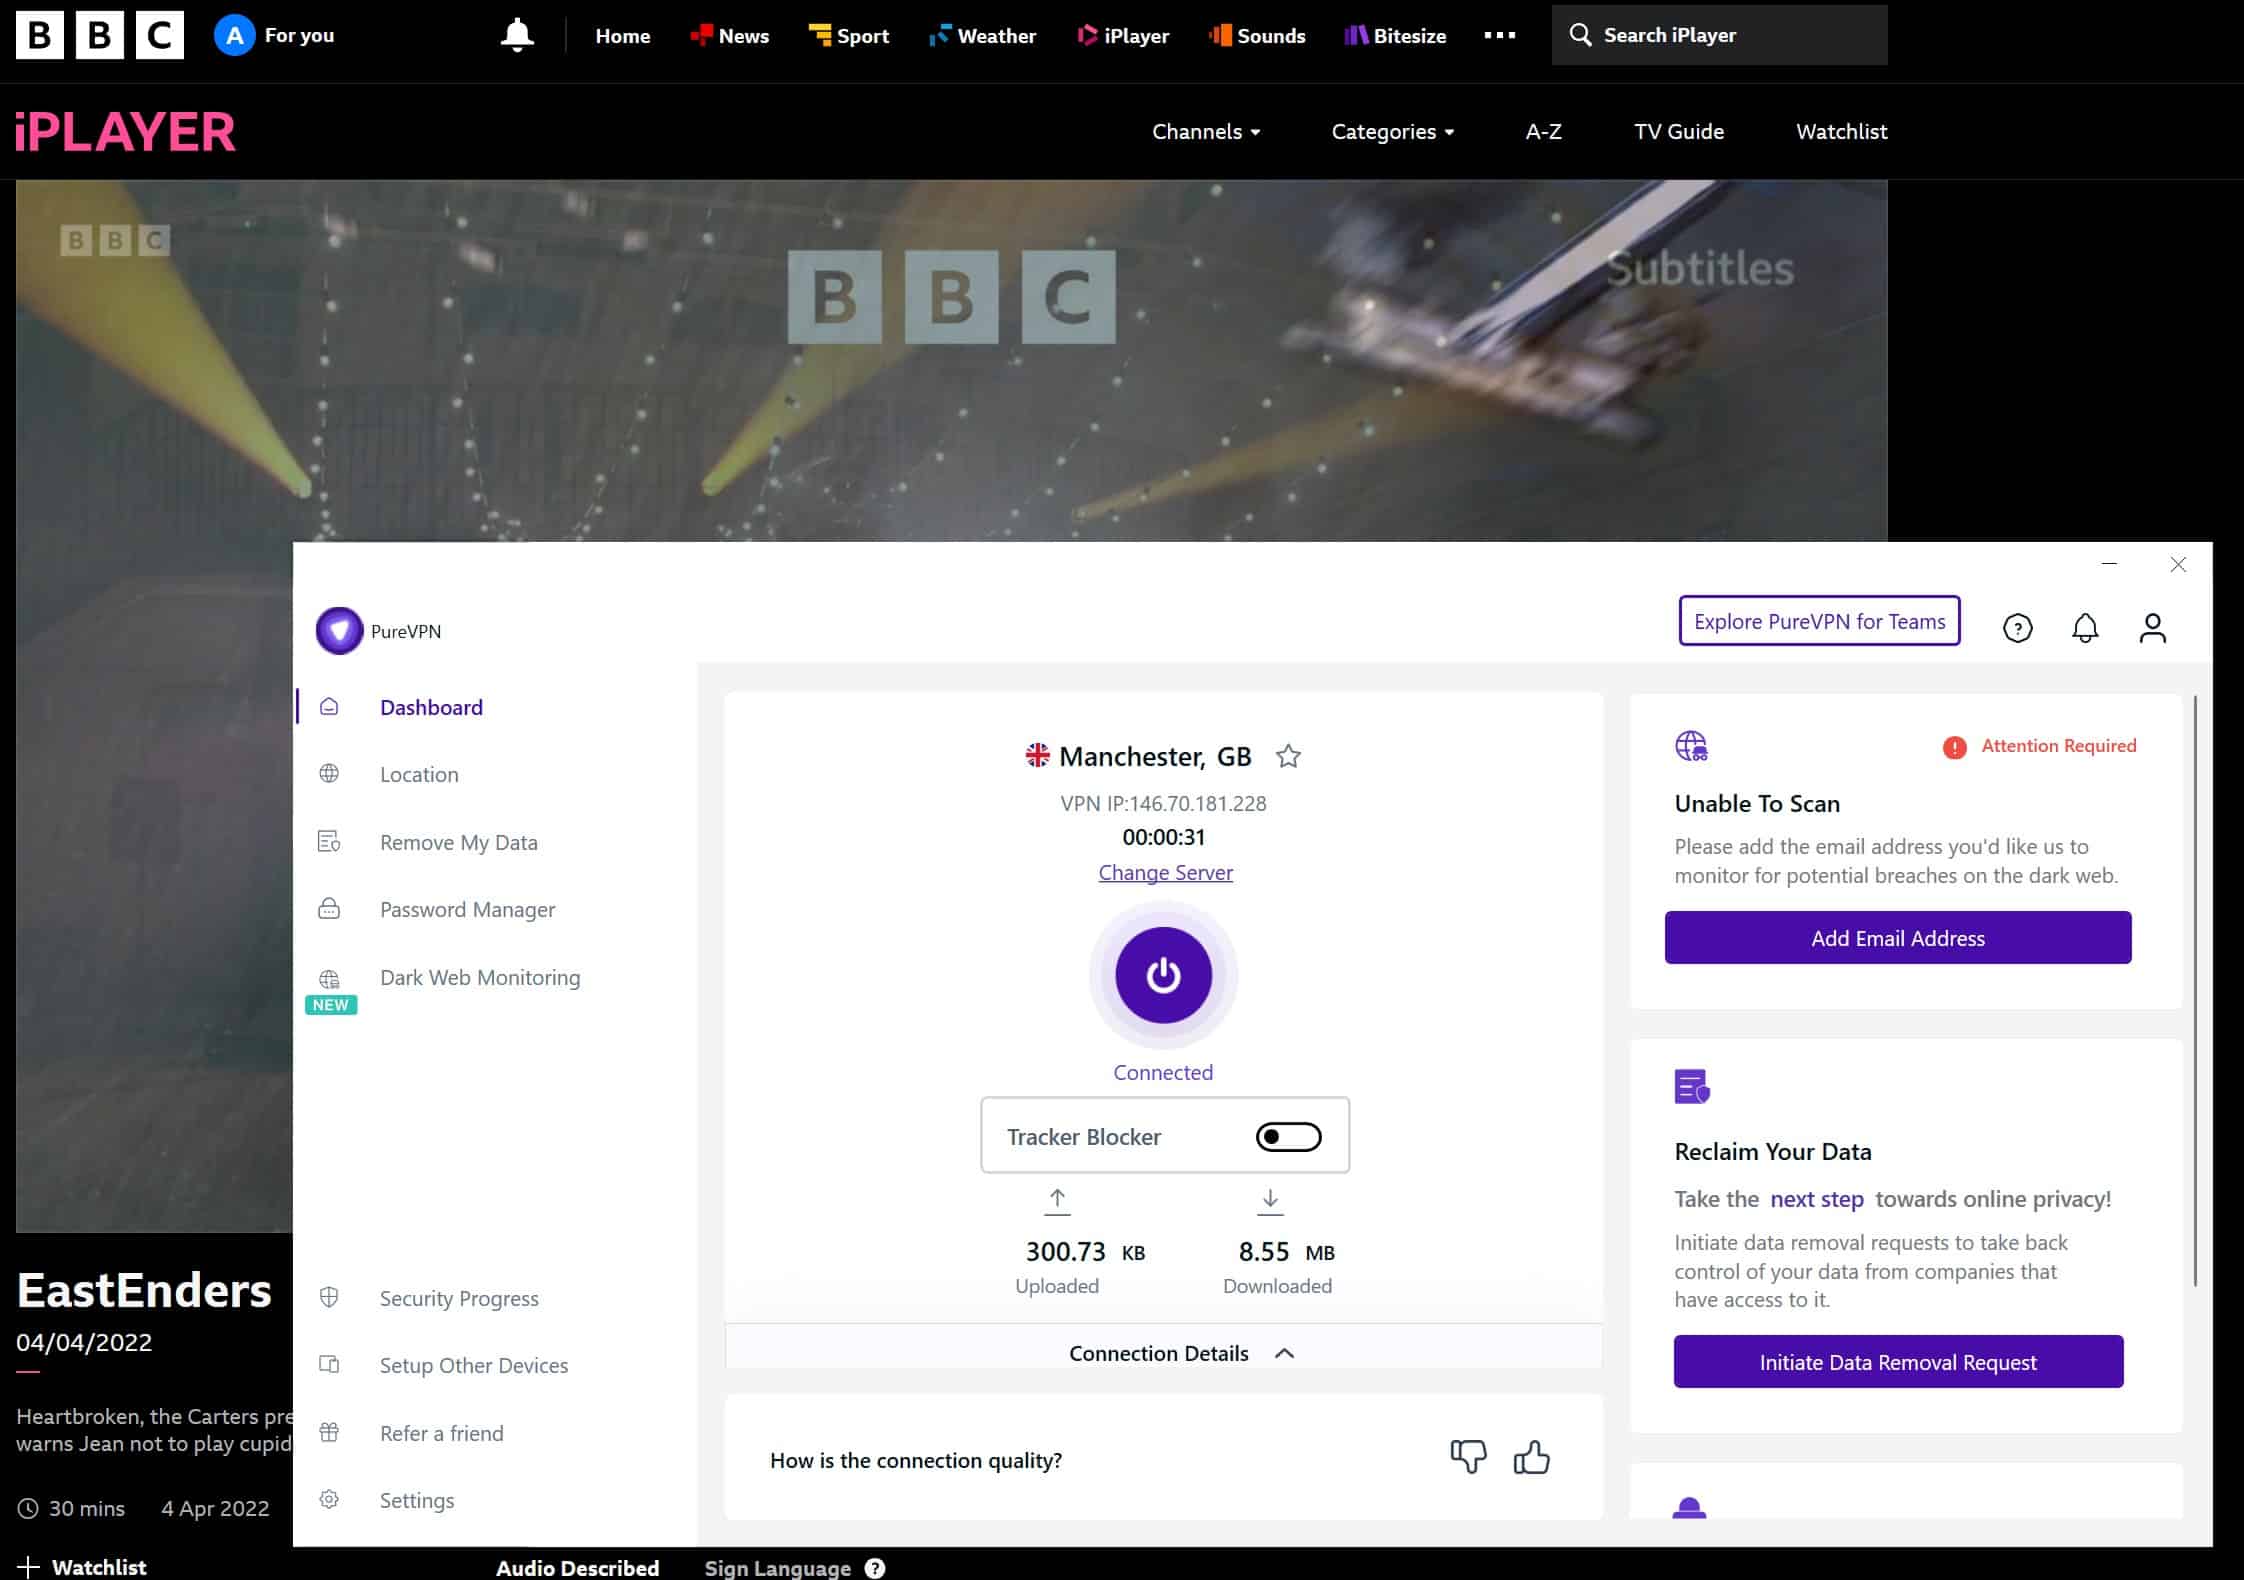
Task: Click the Remove My Data sidebar icon
Action: coord(329,842)
